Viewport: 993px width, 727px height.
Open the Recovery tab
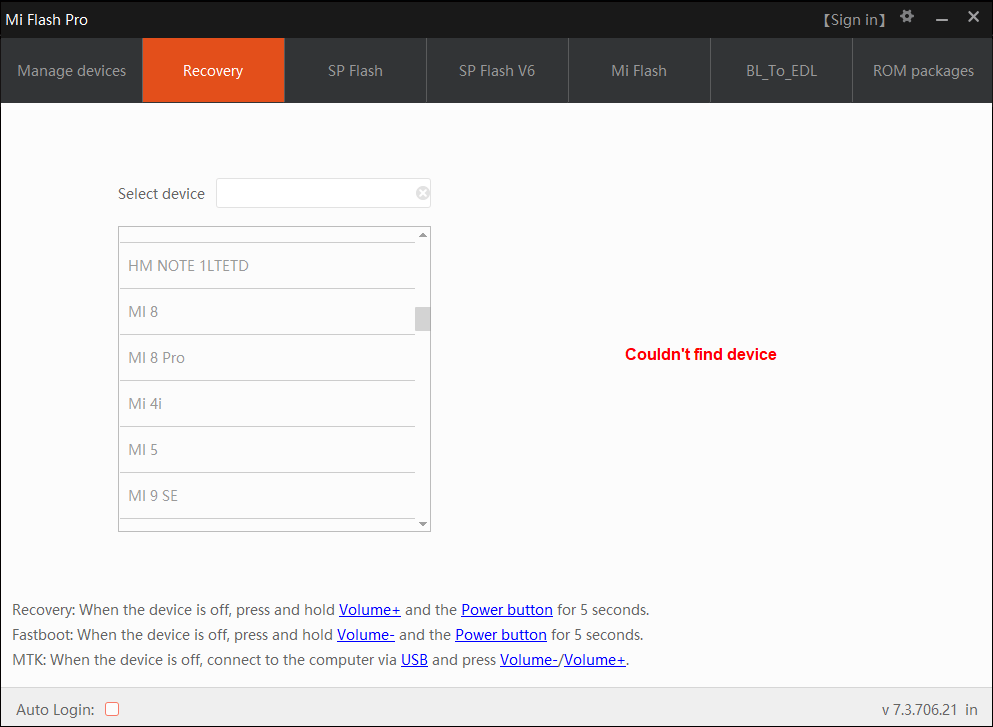[212, 70]
